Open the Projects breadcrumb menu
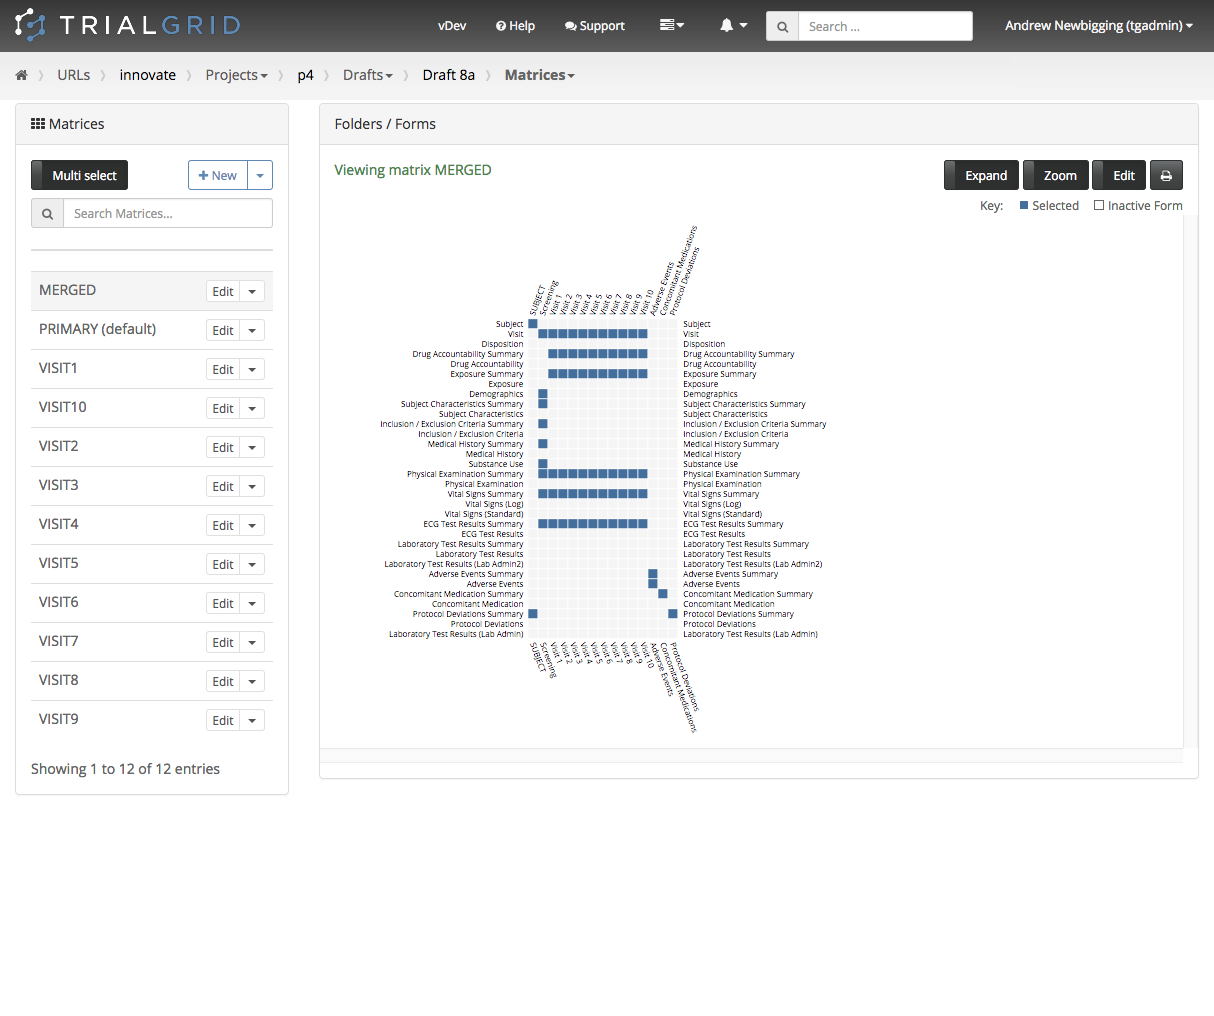The width and height of the screenshot is (1214, 1016). click(236, 76)
